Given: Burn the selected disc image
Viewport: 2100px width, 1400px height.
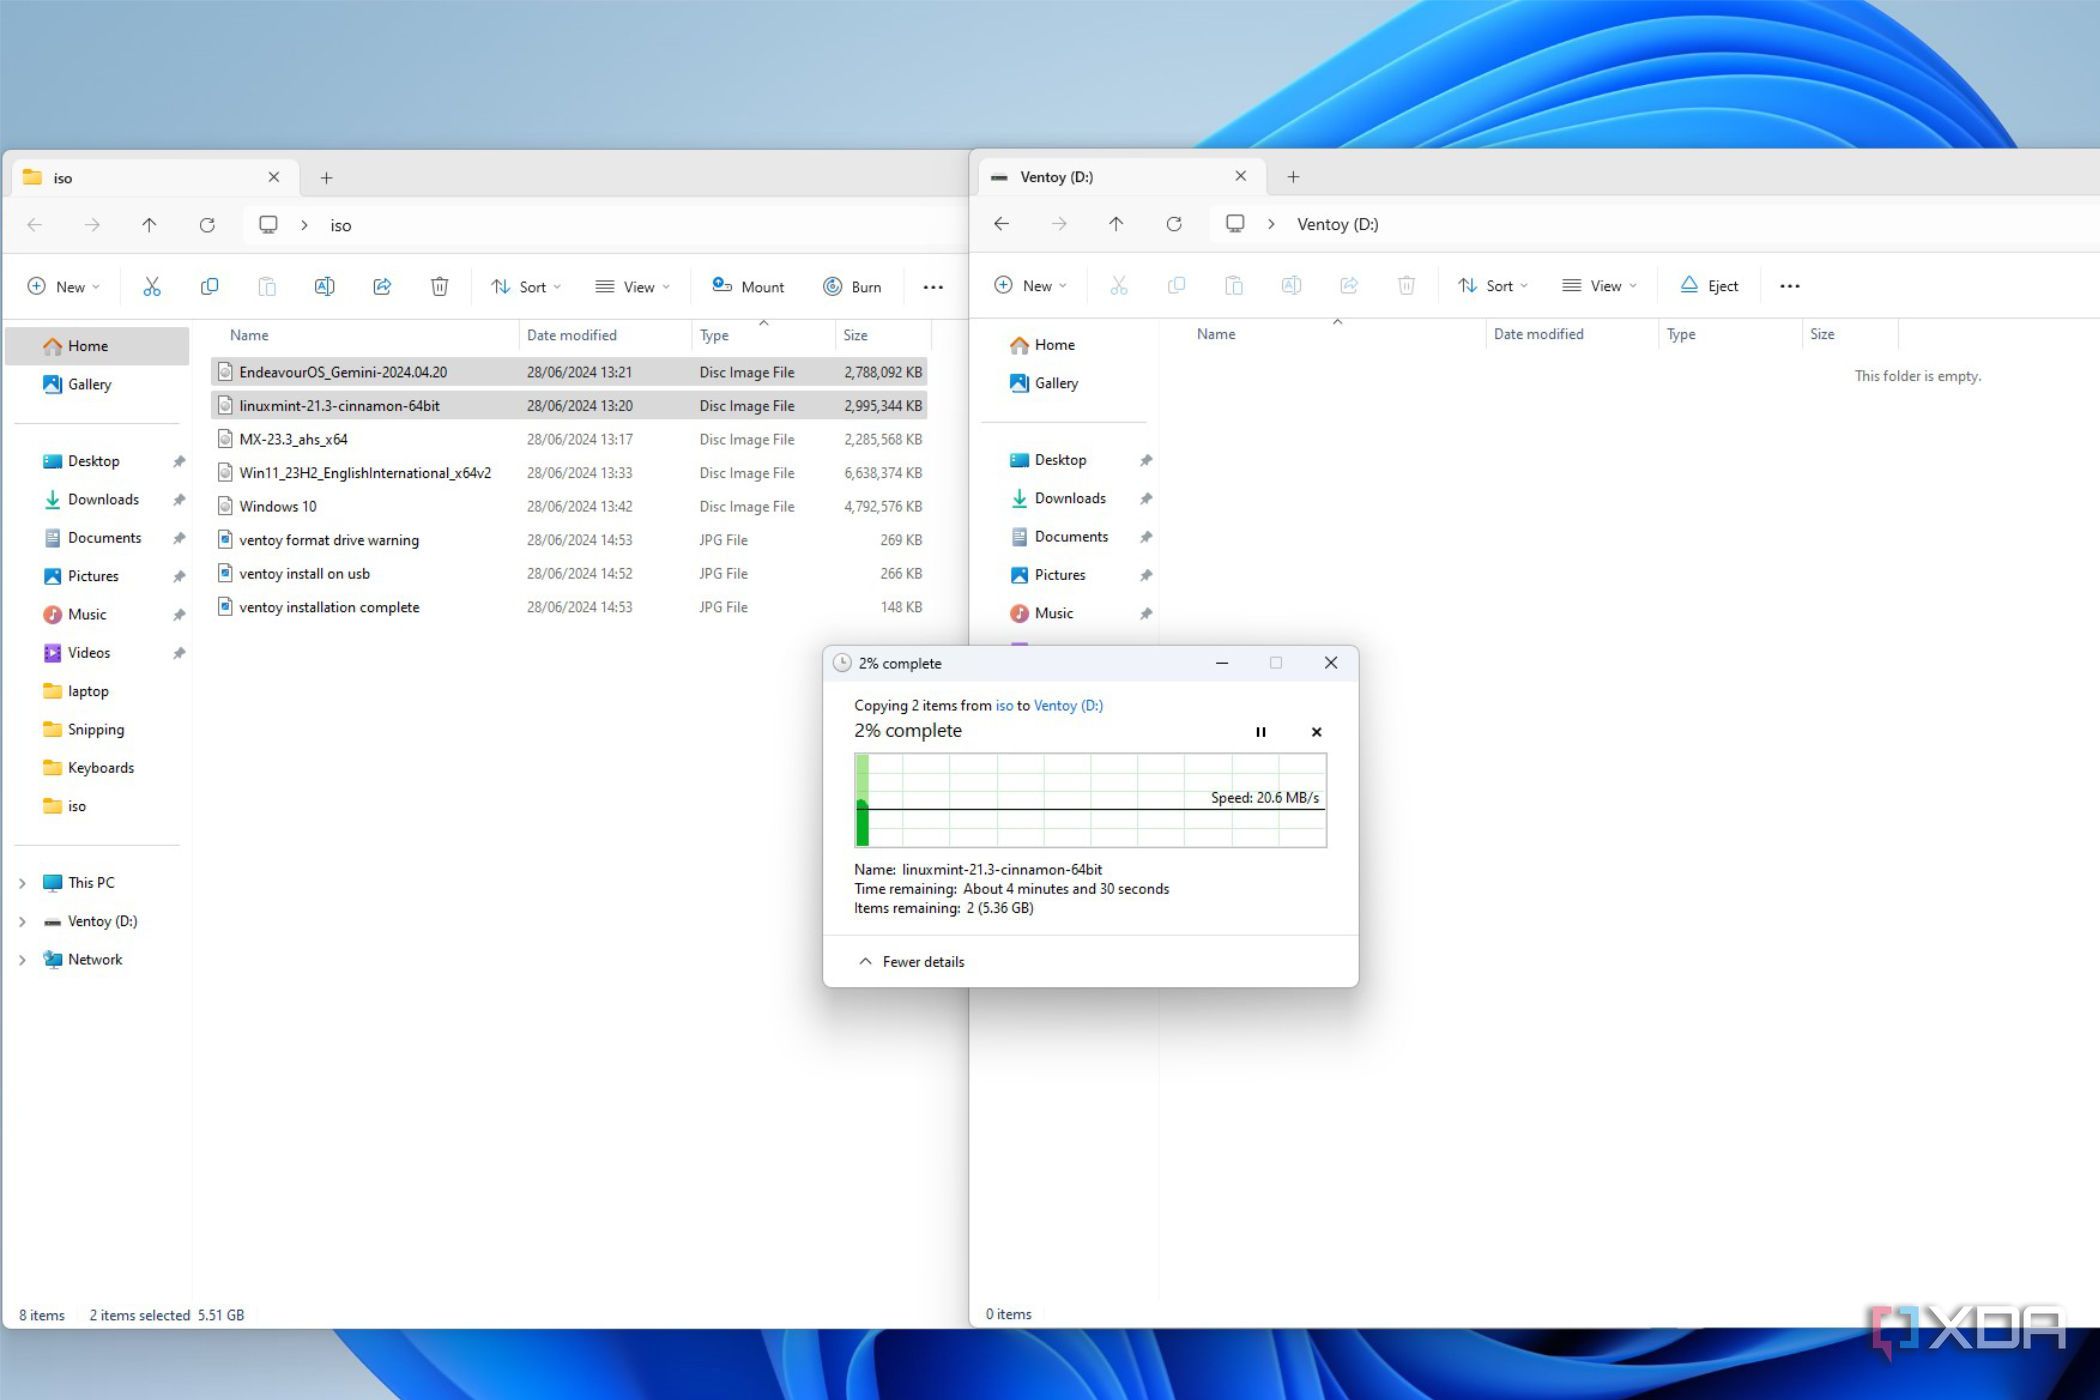Looking at the screenshot, I should [852, 287].
